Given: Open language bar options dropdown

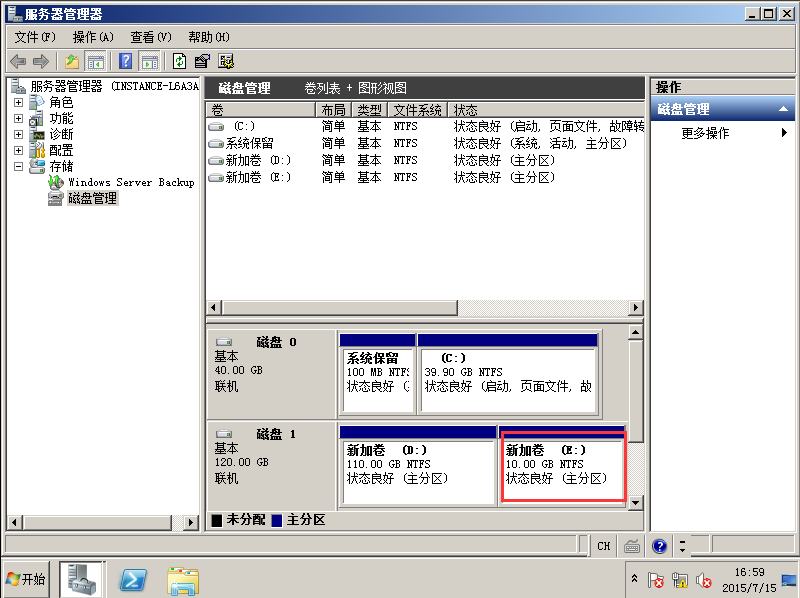Looking at the screenshot, I should pyautogui.click(x=683, y=546).
